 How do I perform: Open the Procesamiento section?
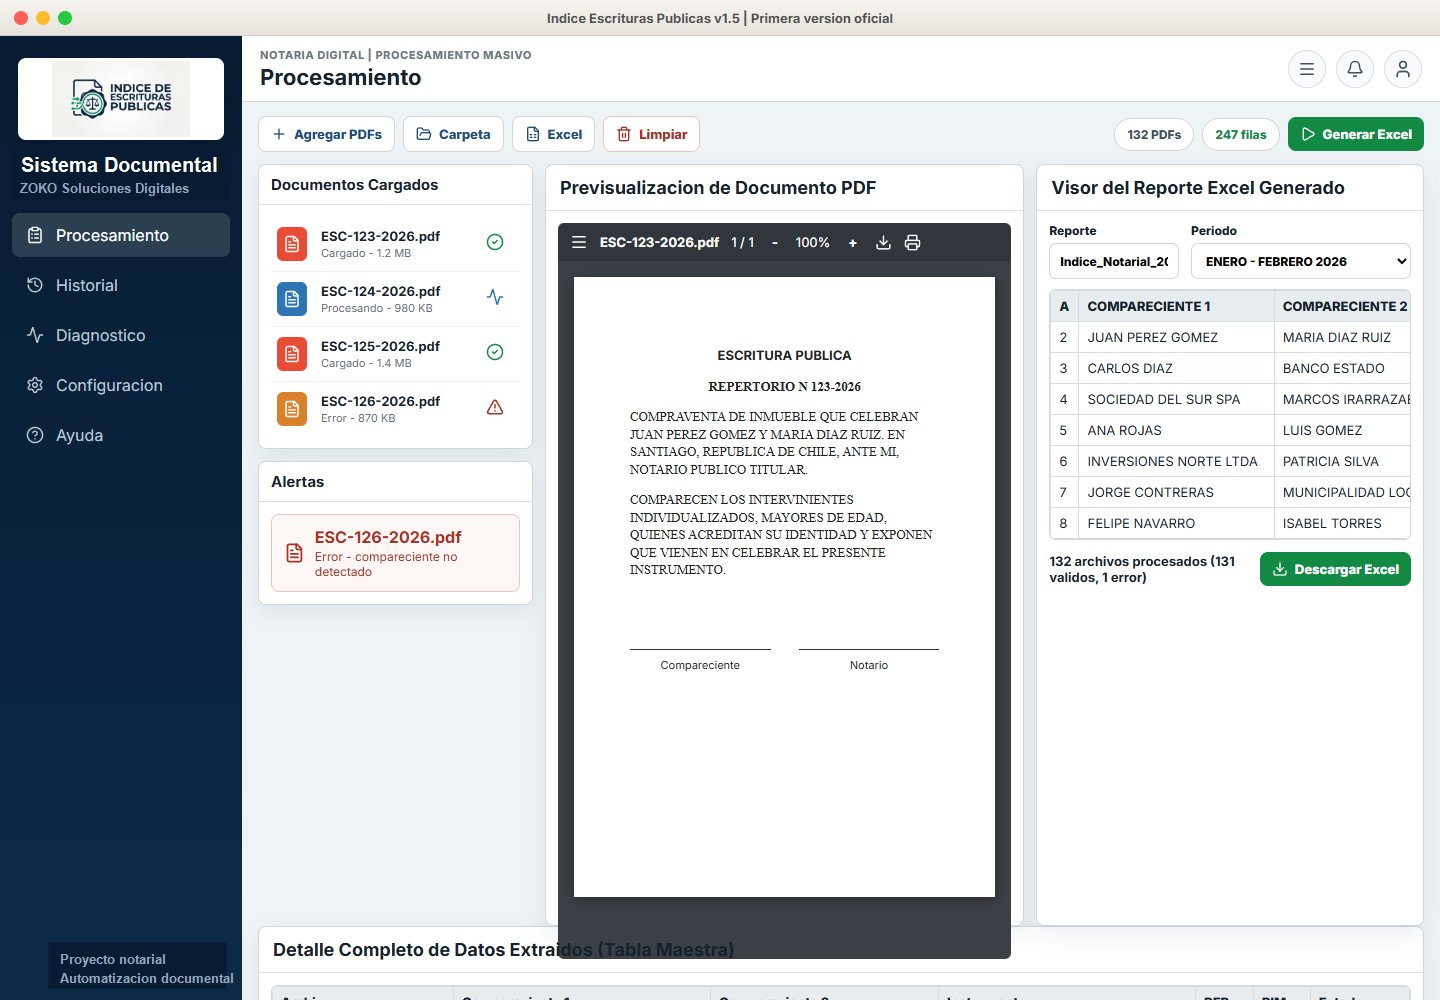click(x=121, y=235)
